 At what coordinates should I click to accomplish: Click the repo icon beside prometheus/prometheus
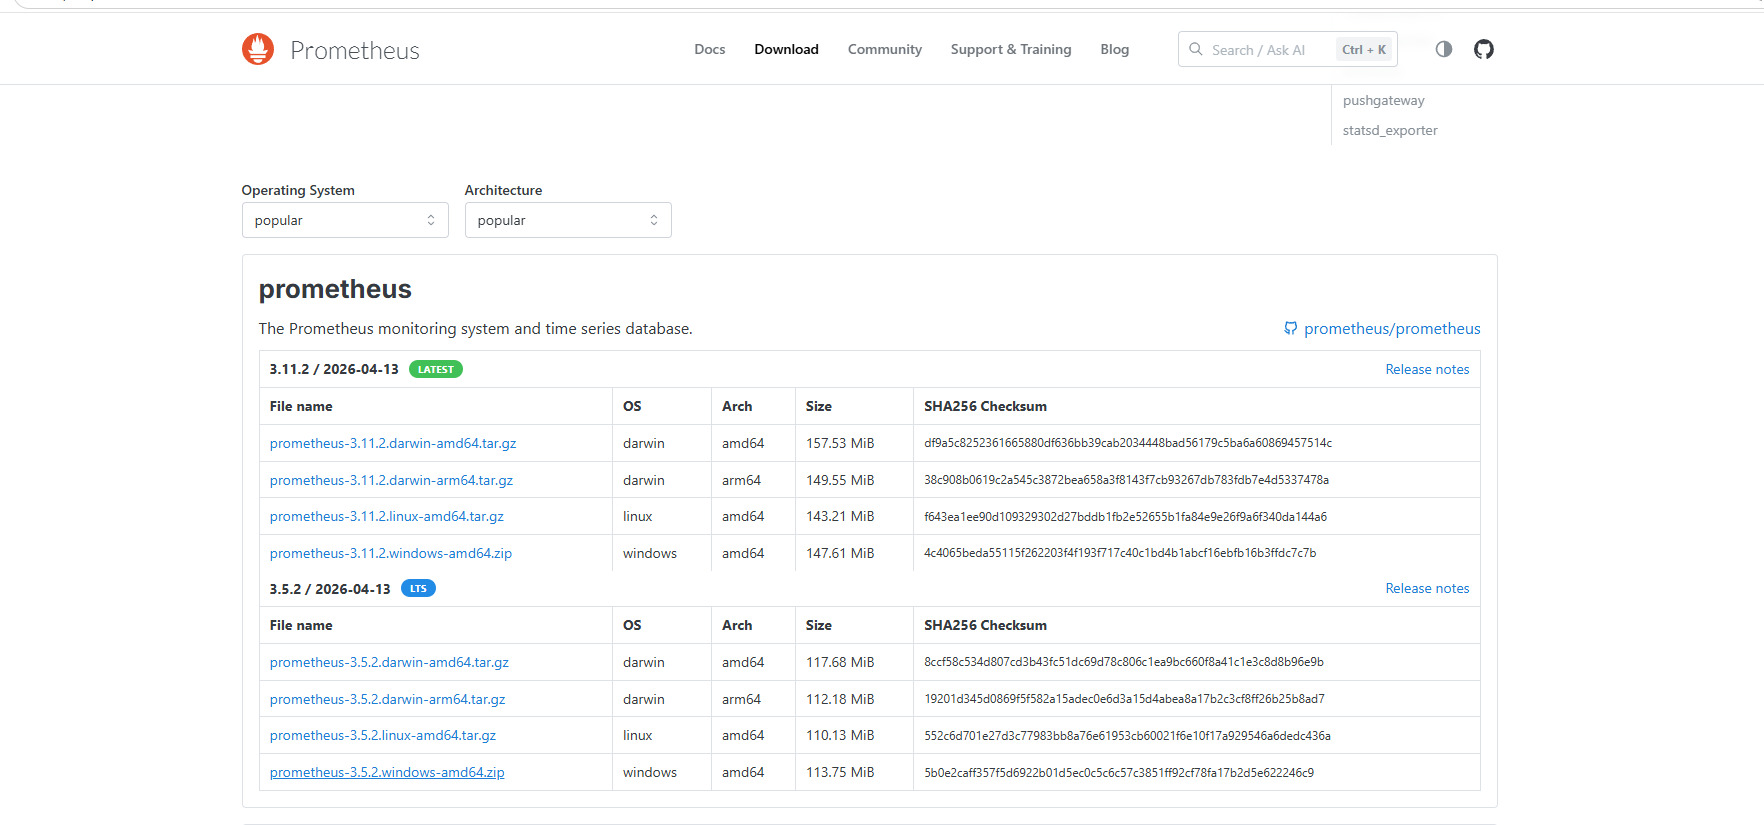(1290, 328)
